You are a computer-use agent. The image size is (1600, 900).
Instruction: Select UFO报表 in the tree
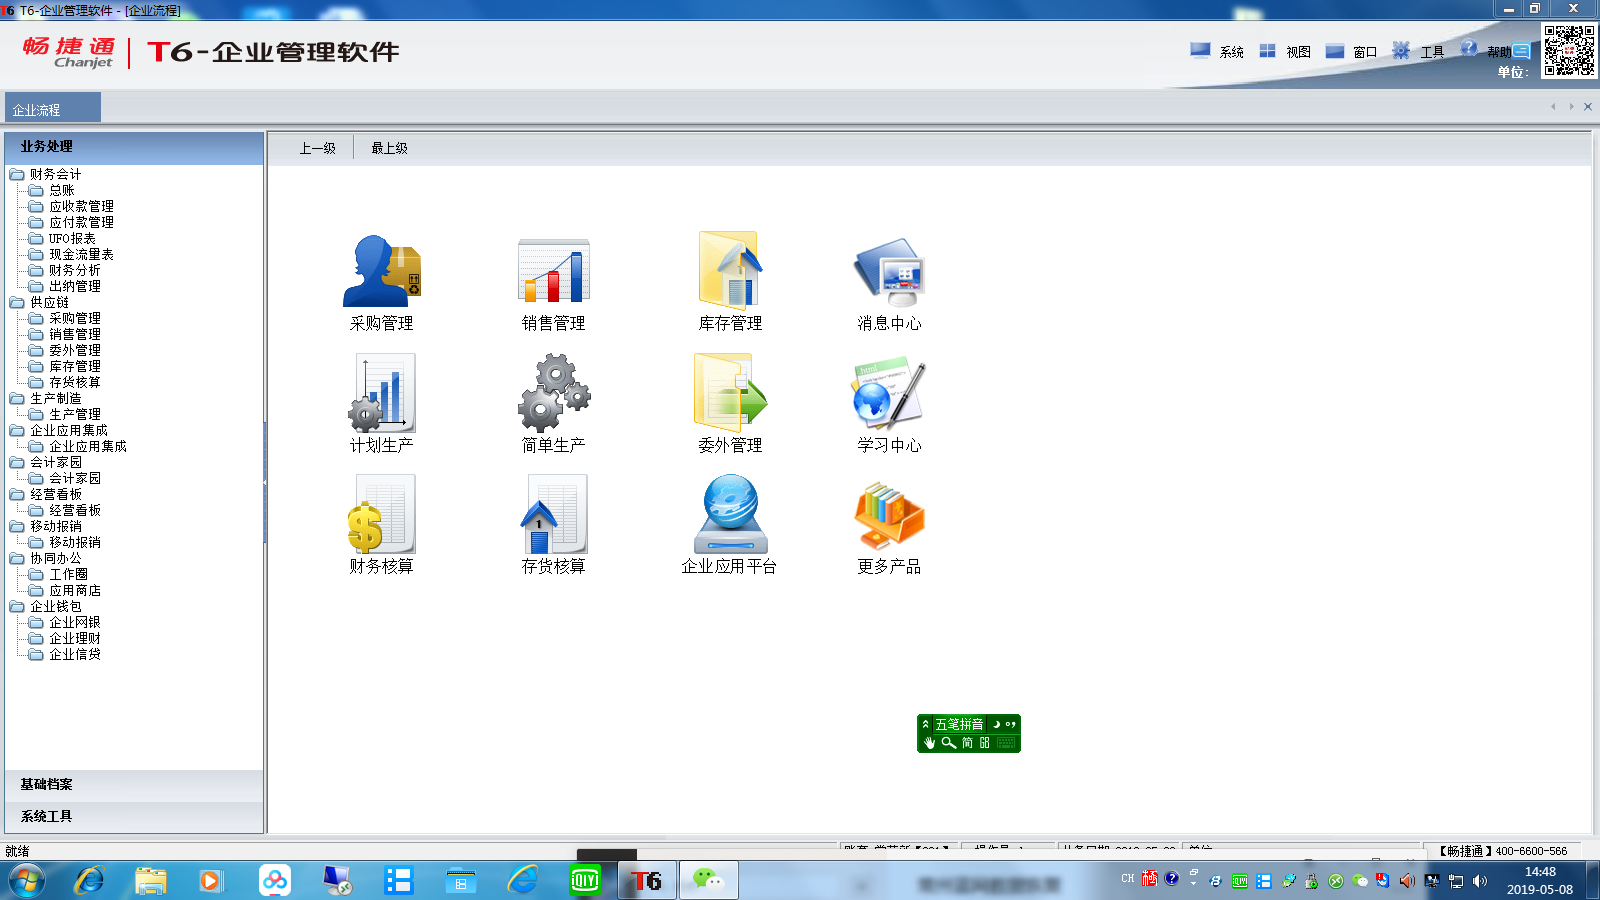(x=73, y=238)
